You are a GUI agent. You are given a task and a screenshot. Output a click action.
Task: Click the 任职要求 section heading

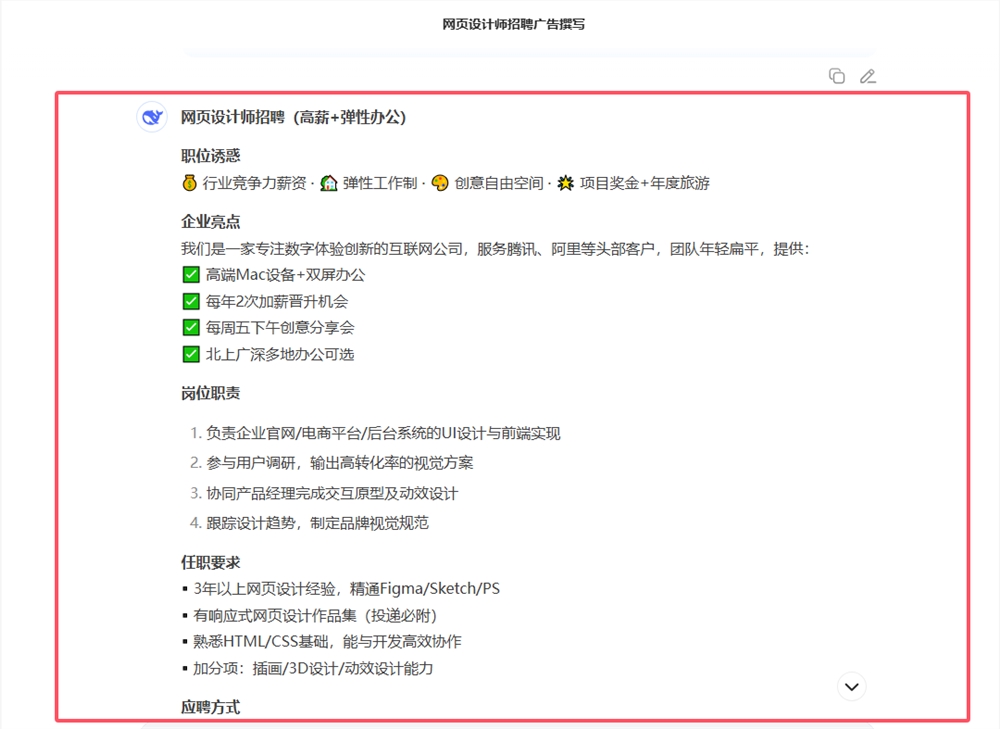210,562
